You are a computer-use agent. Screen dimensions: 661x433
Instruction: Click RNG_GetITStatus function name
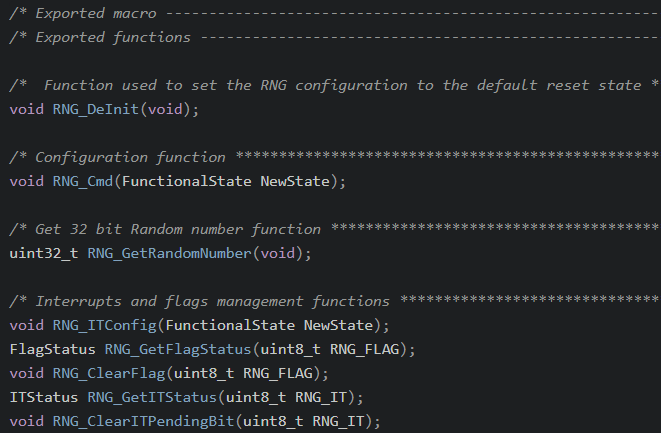point(152,398)
